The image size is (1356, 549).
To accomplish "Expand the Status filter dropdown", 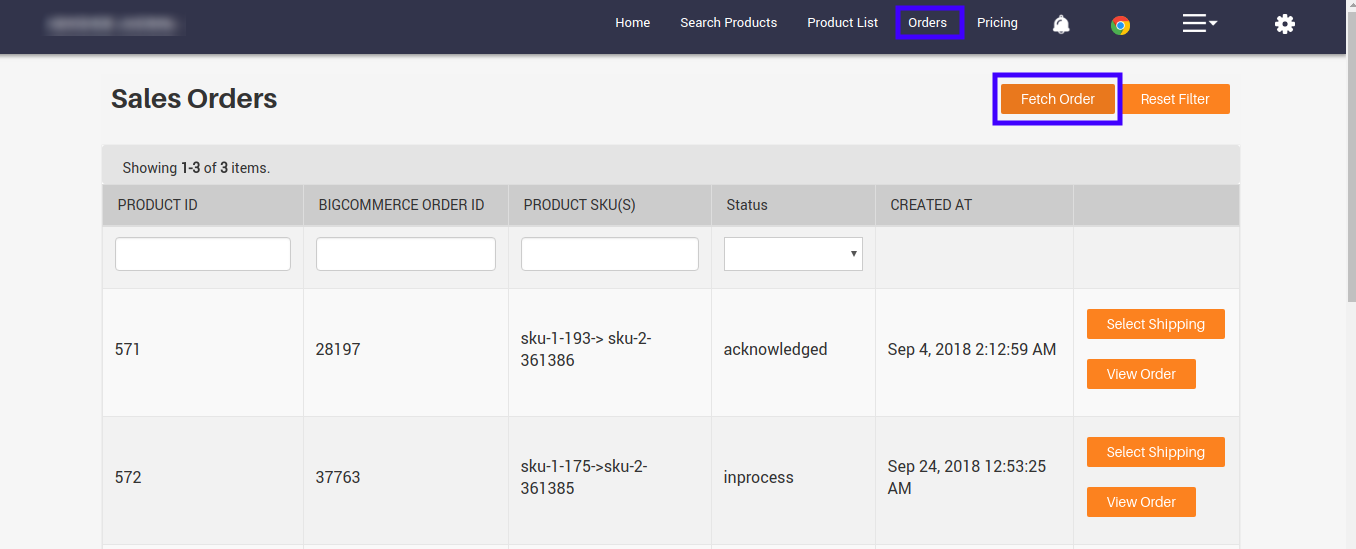I will 793,254.
